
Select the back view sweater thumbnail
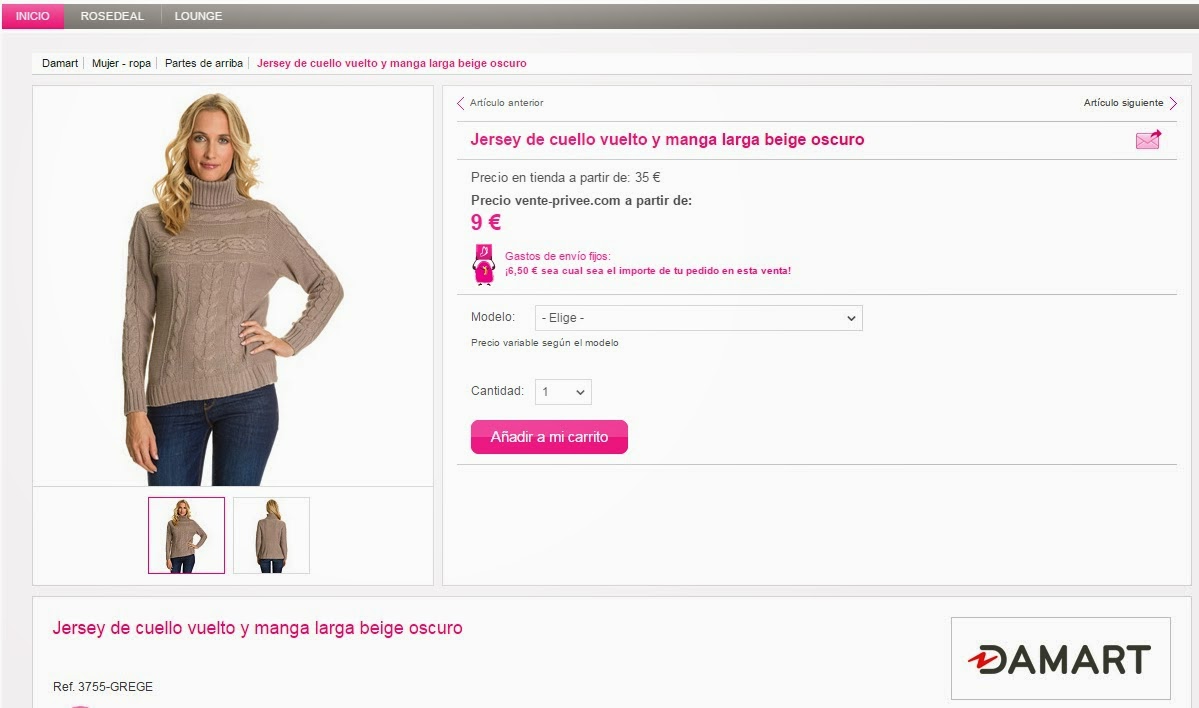pos(271,535)
